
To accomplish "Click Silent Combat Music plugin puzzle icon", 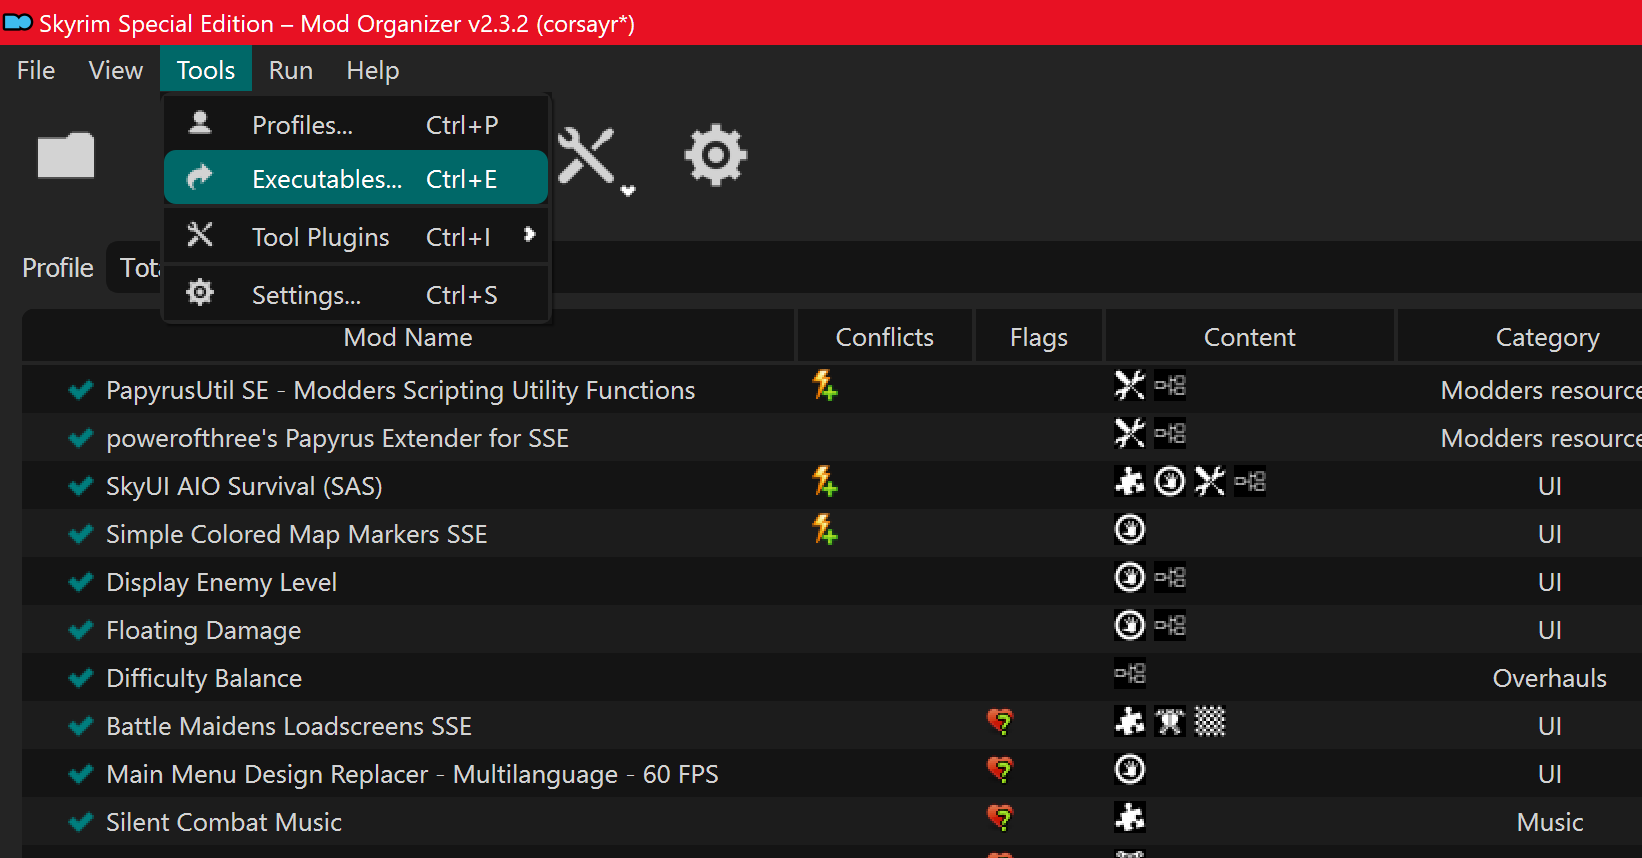I will click(1130, 817).
